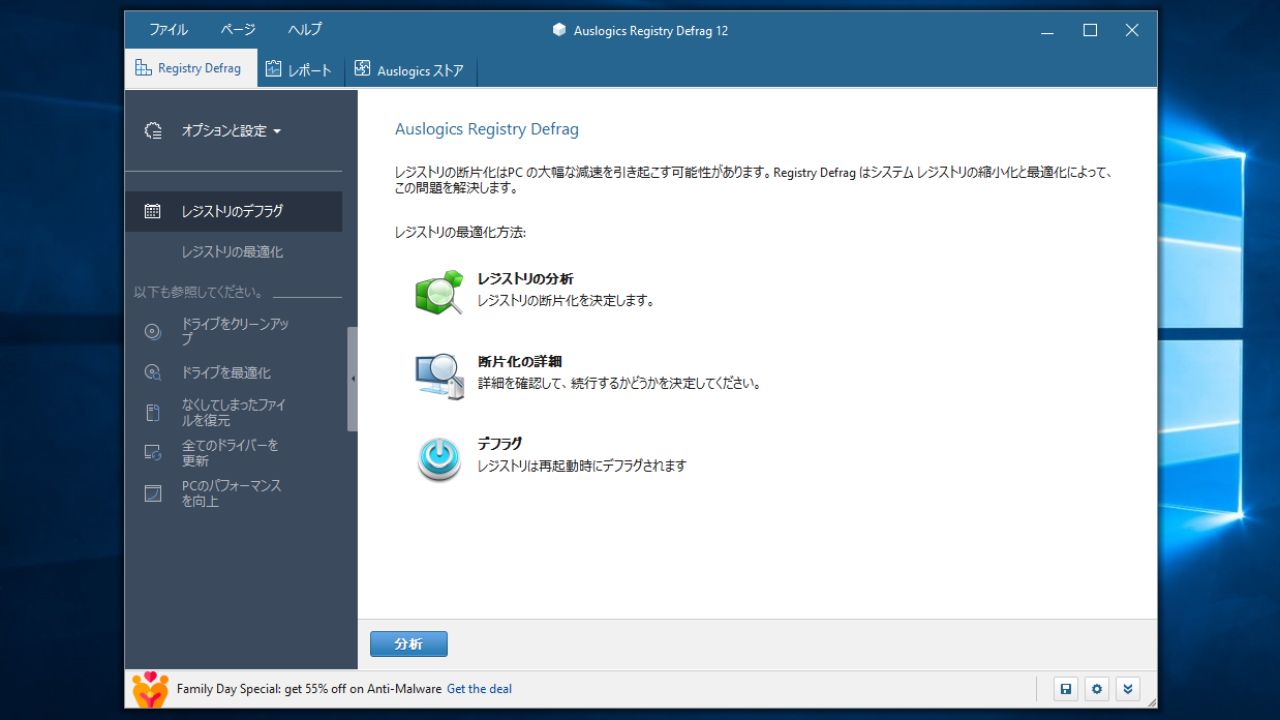Image resolution: width=1280 pixels, height=720 pixels.
Task: Click the Family Day hearts promo icon
Action: click(151, 689)
